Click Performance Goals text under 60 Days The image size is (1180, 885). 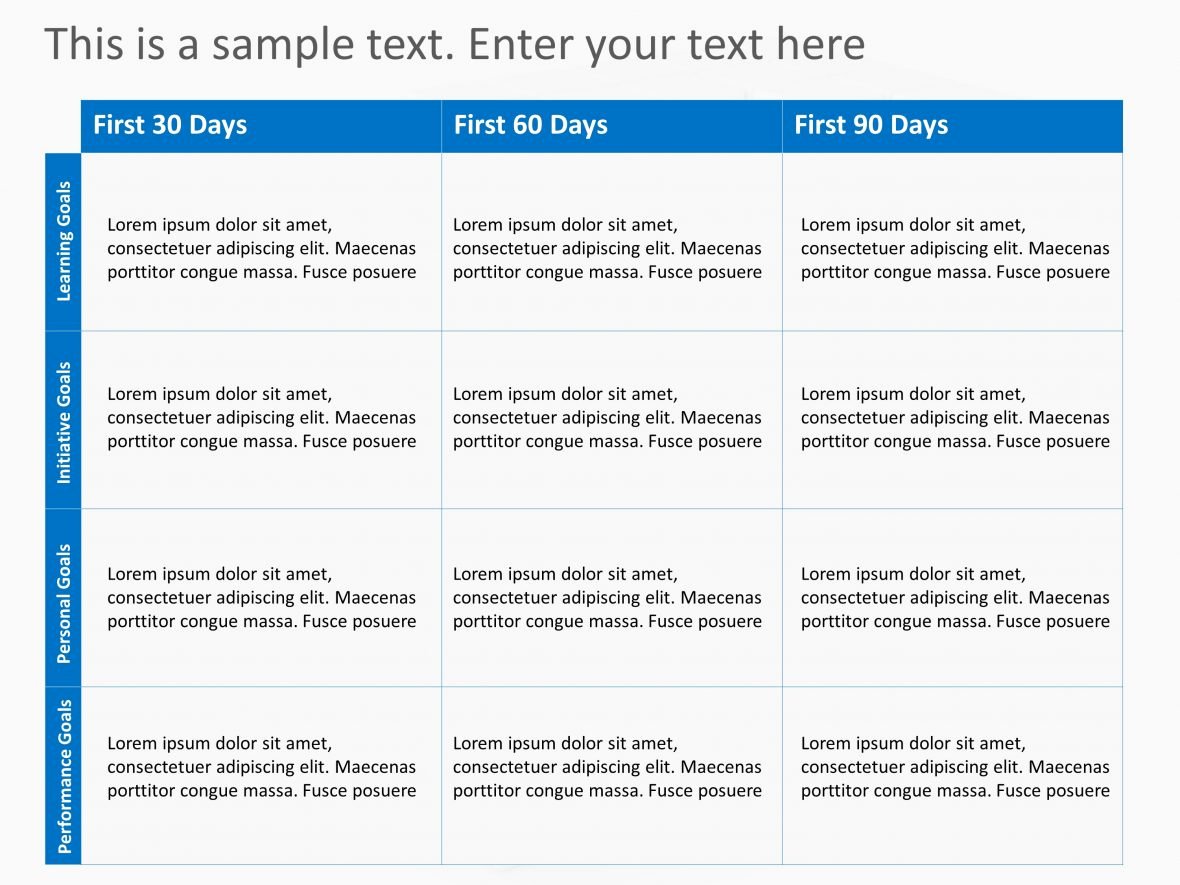point(607,767)
